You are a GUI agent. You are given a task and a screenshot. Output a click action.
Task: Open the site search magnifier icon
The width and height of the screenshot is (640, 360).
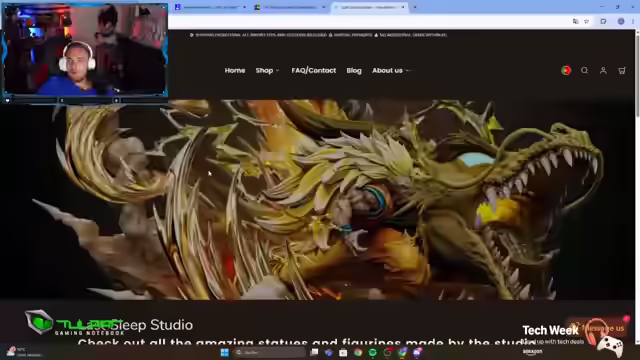(584, 71)
